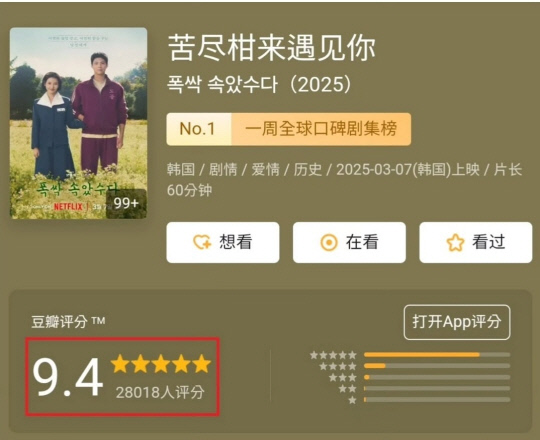The width and height of the screenshot is (540, 440).
Task: Open the 28018人评分 rating count
Action: [160, 392]
